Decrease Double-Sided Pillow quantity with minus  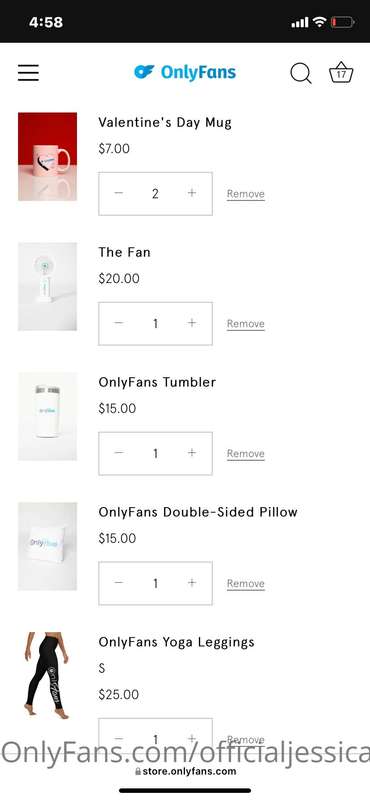pos(119,583)
